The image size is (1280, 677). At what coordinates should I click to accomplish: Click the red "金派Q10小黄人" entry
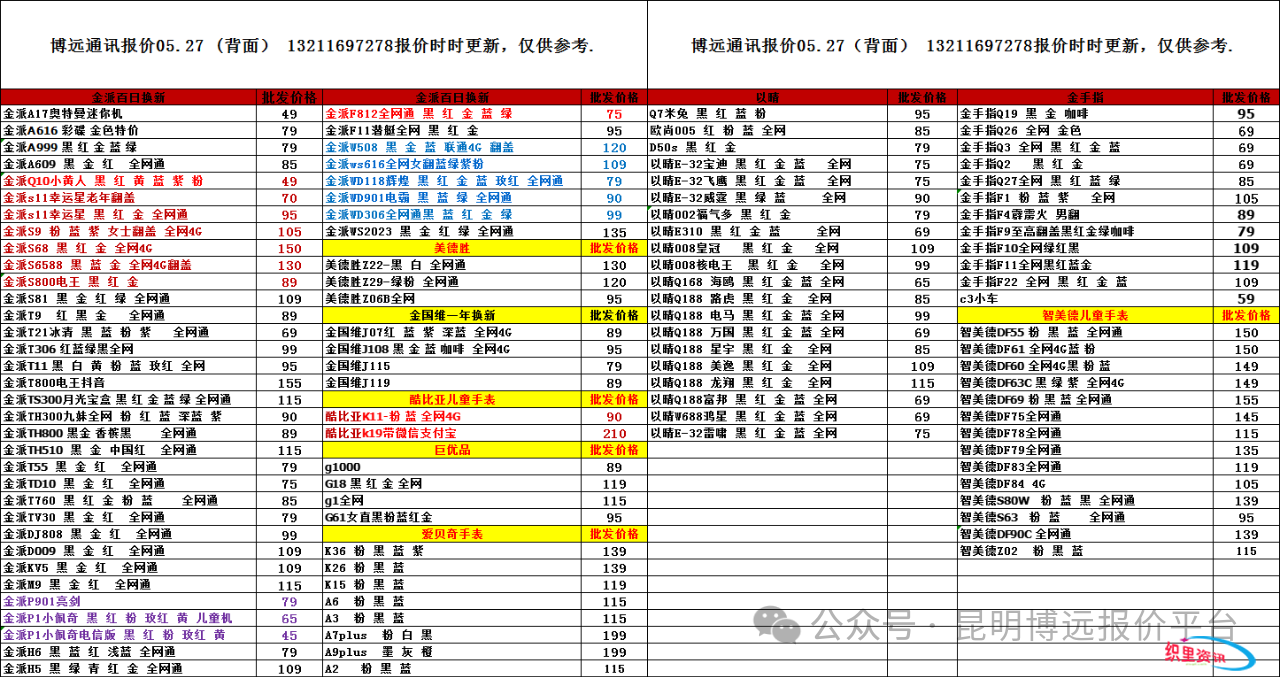[129, 181]
